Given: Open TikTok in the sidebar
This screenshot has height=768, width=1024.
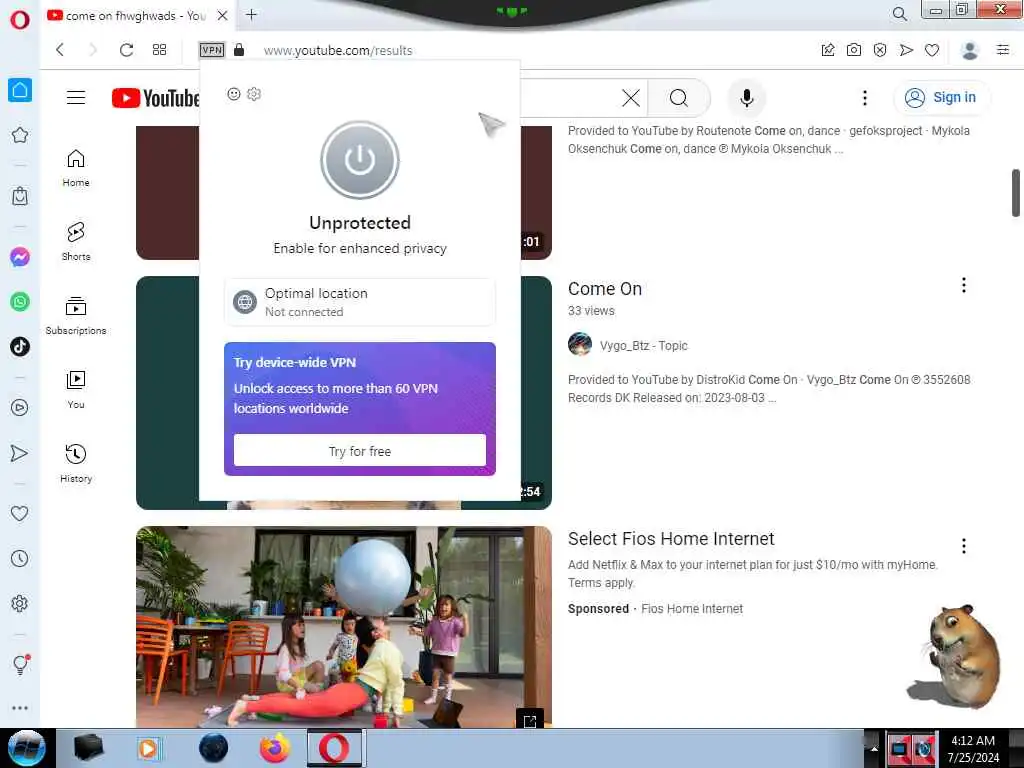Looking at the screenshot, I should coord(20,346).
